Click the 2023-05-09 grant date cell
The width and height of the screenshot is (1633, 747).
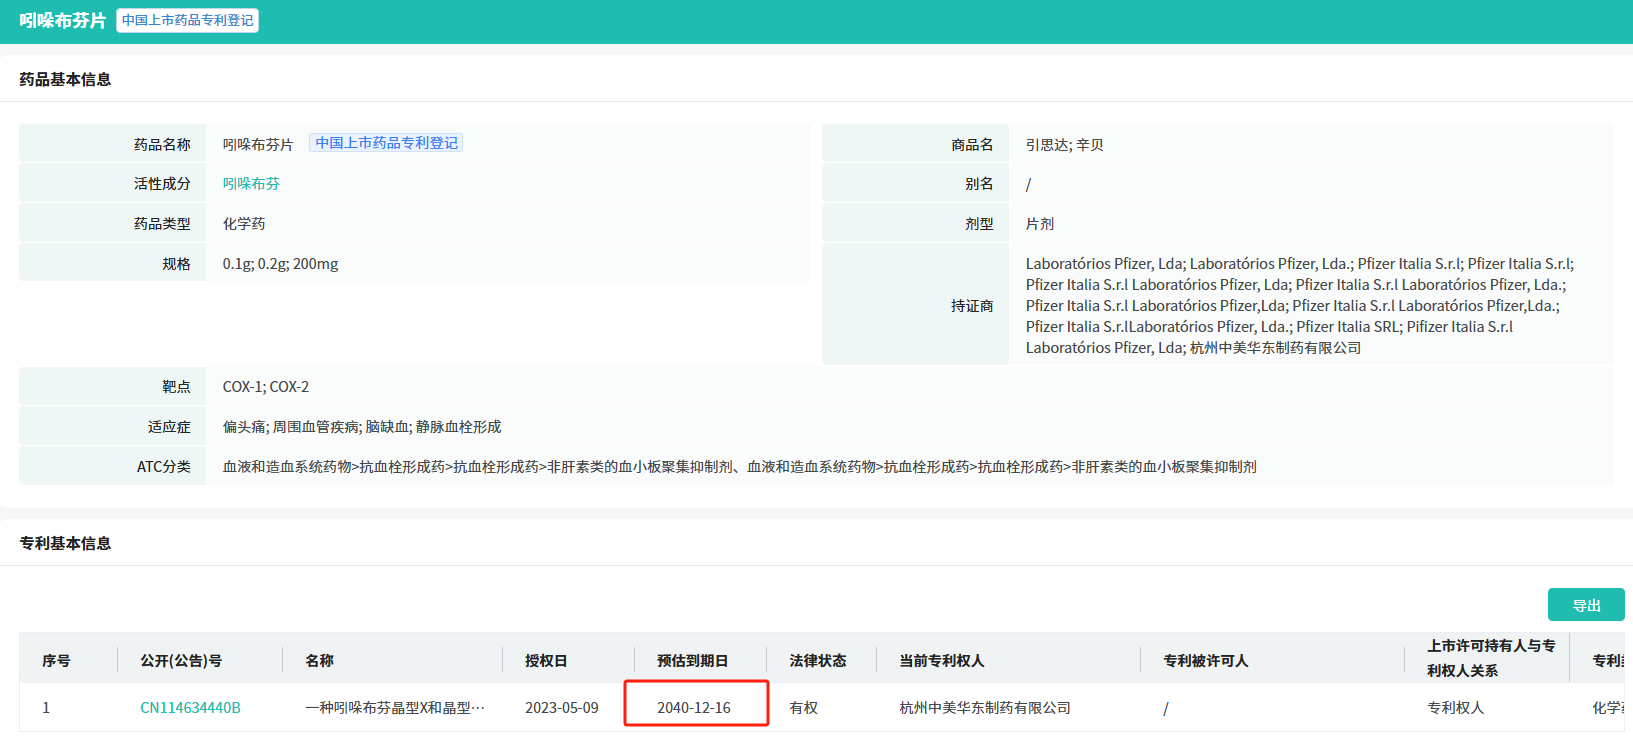click(561, 708)
